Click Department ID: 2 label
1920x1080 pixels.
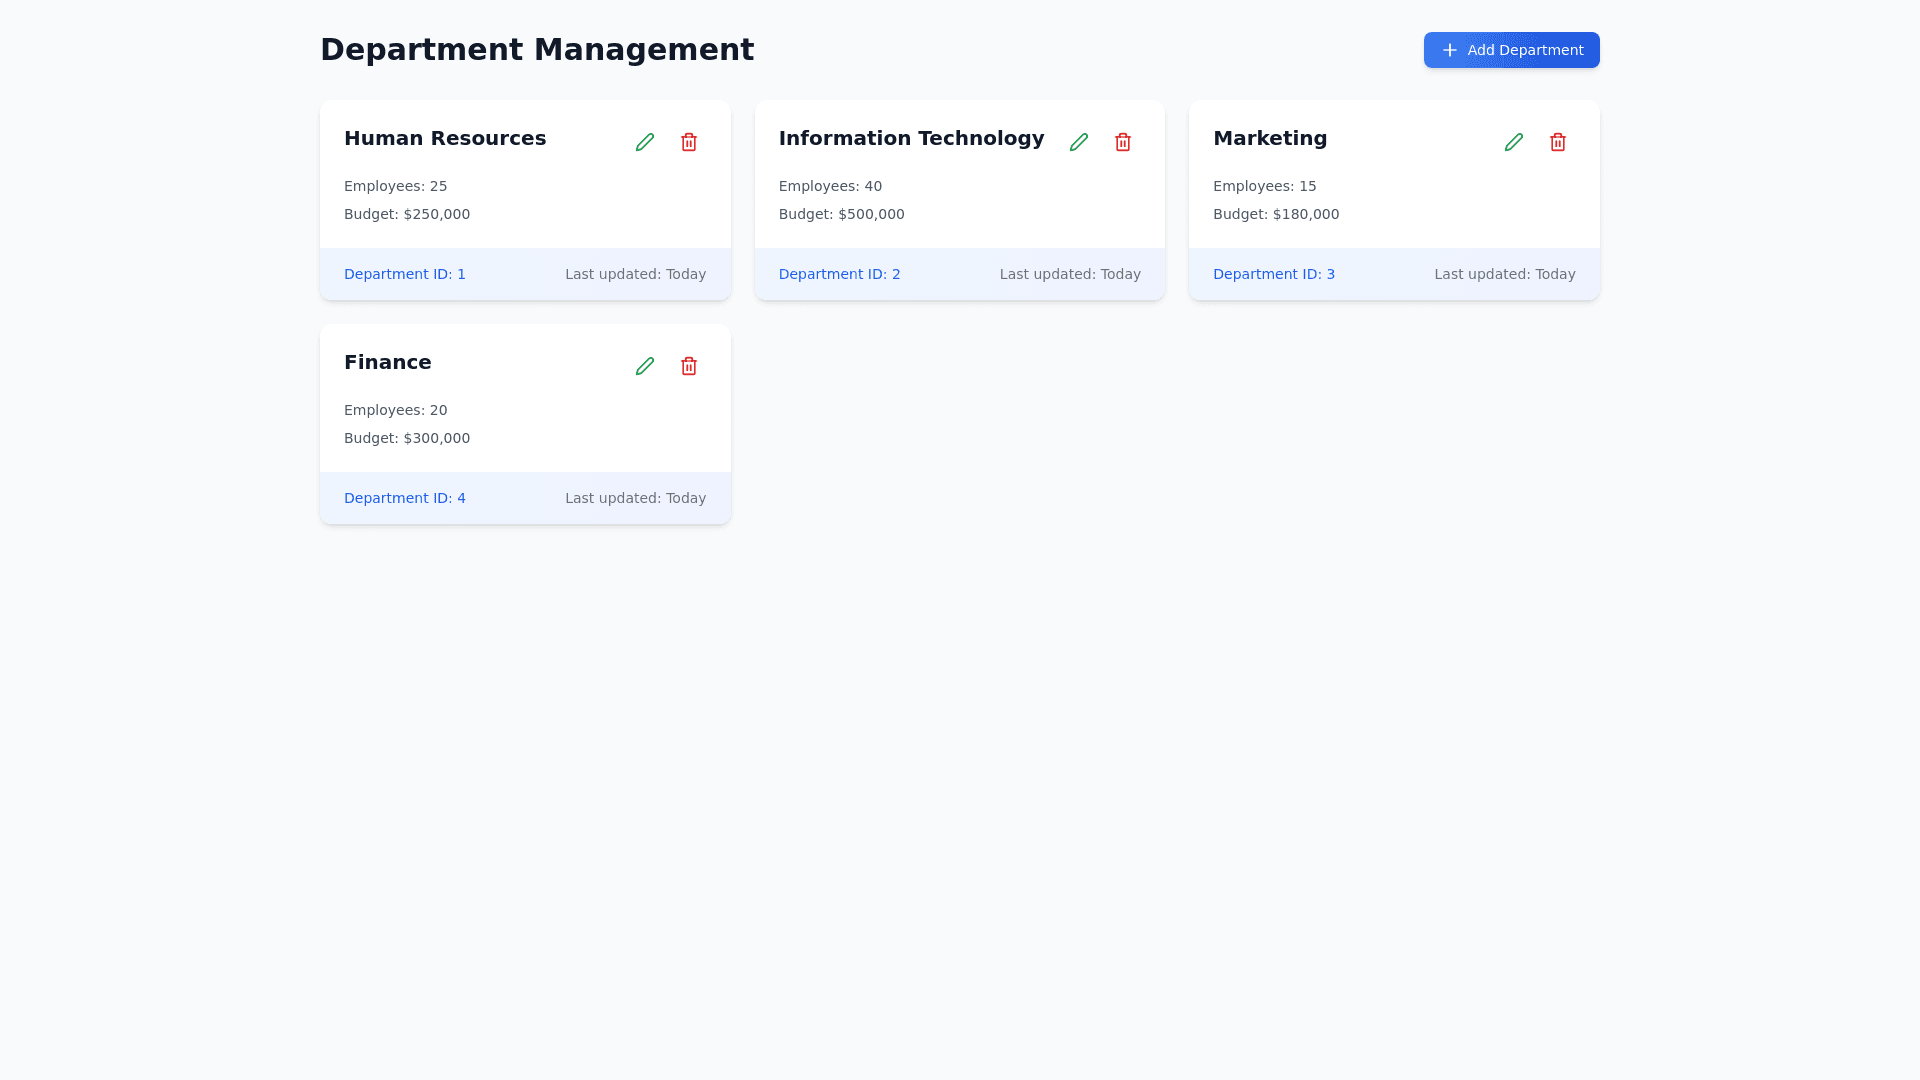coord(839,274)
